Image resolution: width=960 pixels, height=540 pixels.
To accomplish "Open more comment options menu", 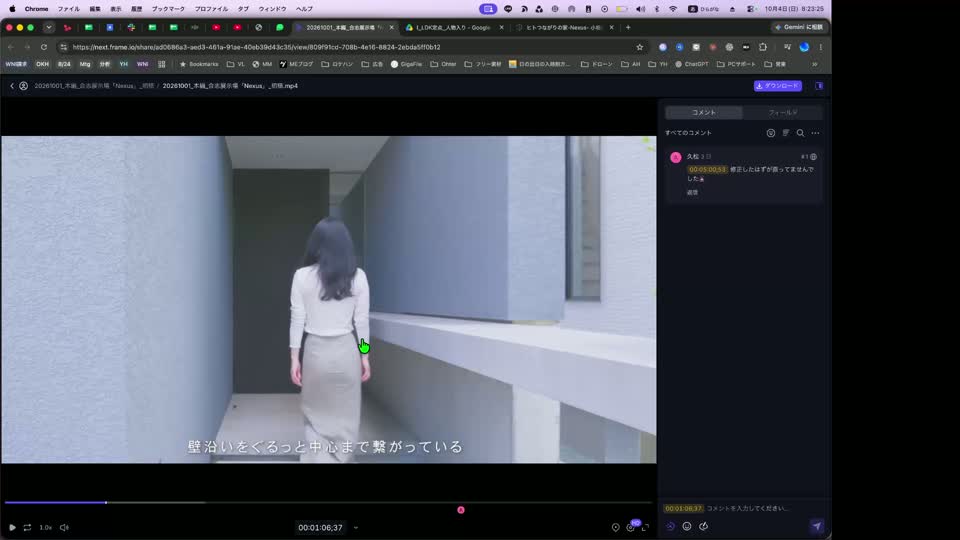I will point(815,133).
